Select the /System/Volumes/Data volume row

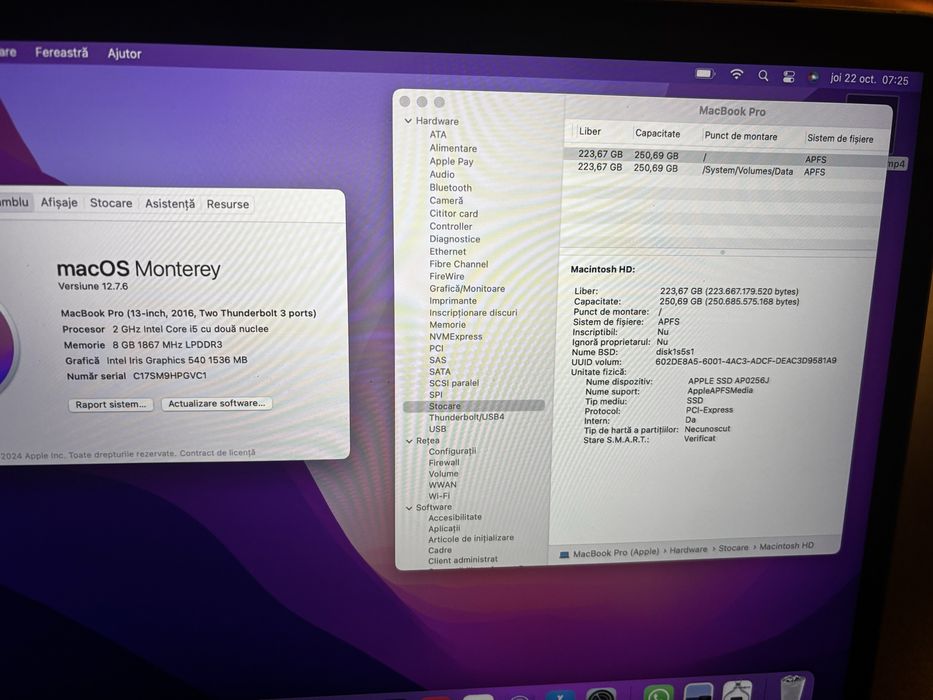point(722,170)
